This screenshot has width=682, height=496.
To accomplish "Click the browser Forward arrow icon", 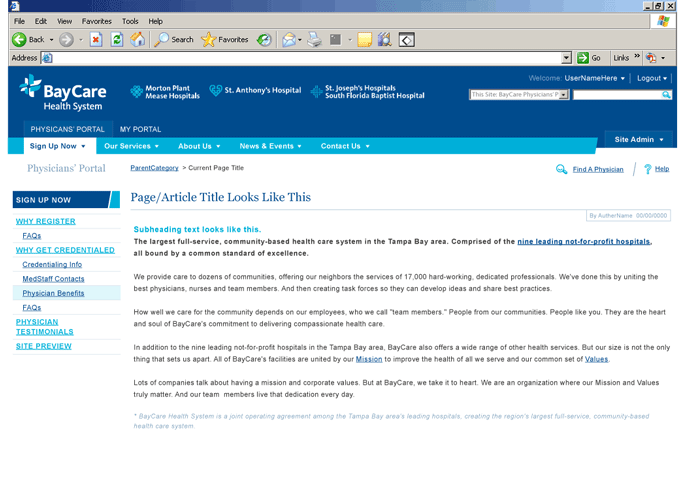I will click(x=66, y=40).
